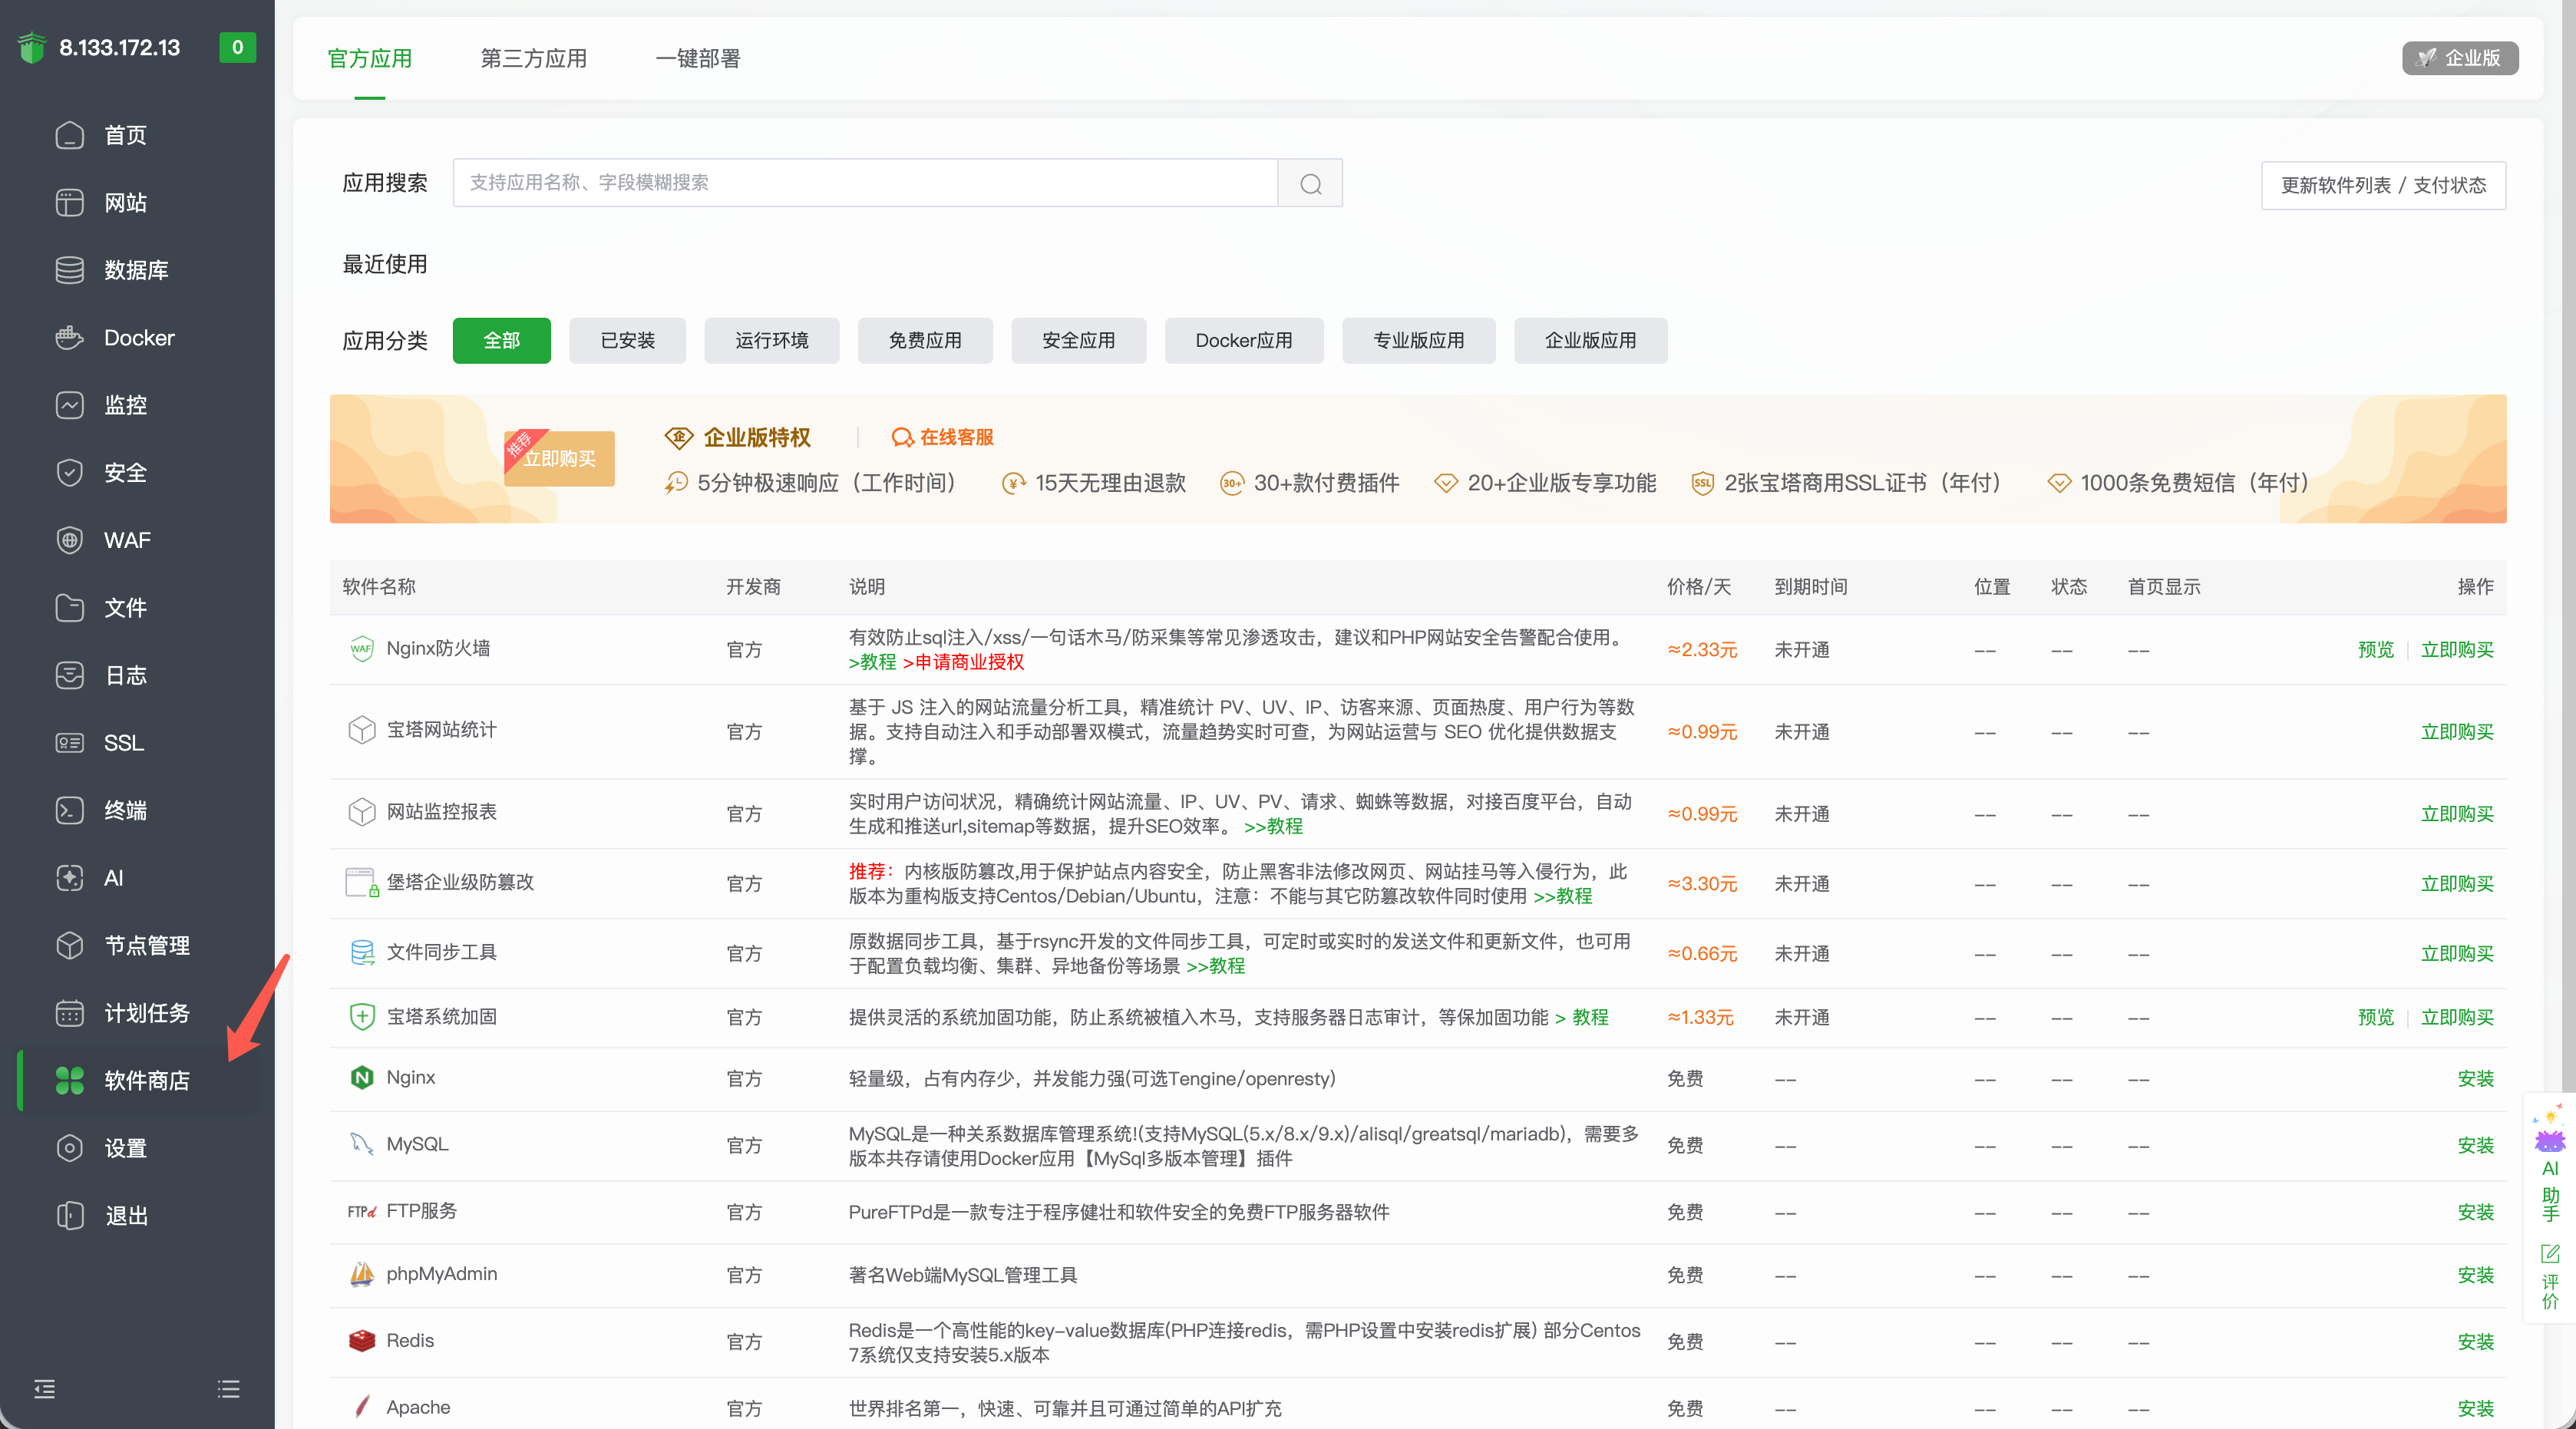Click the Redis app icon
Viewport: 2576px width, 1429px height.
point(361,1341)
